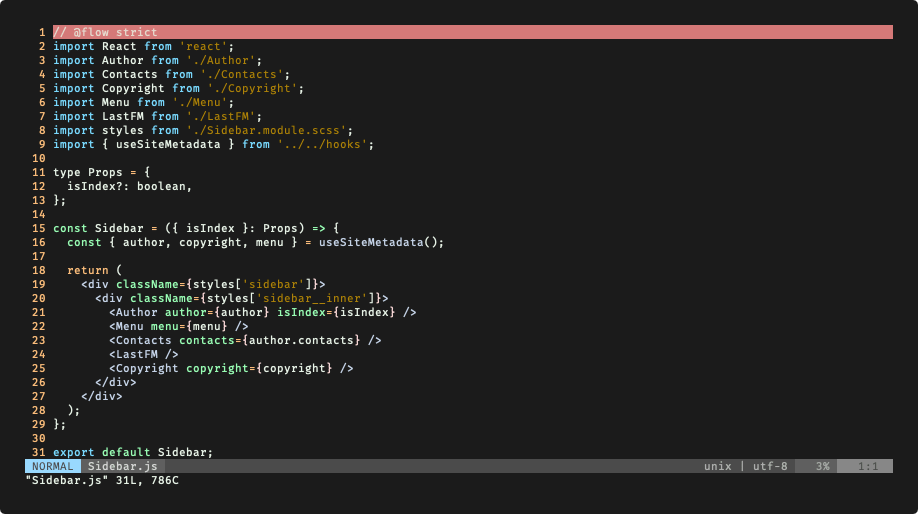
Task: Click the 'react' string on line 2
Action: 203,46
